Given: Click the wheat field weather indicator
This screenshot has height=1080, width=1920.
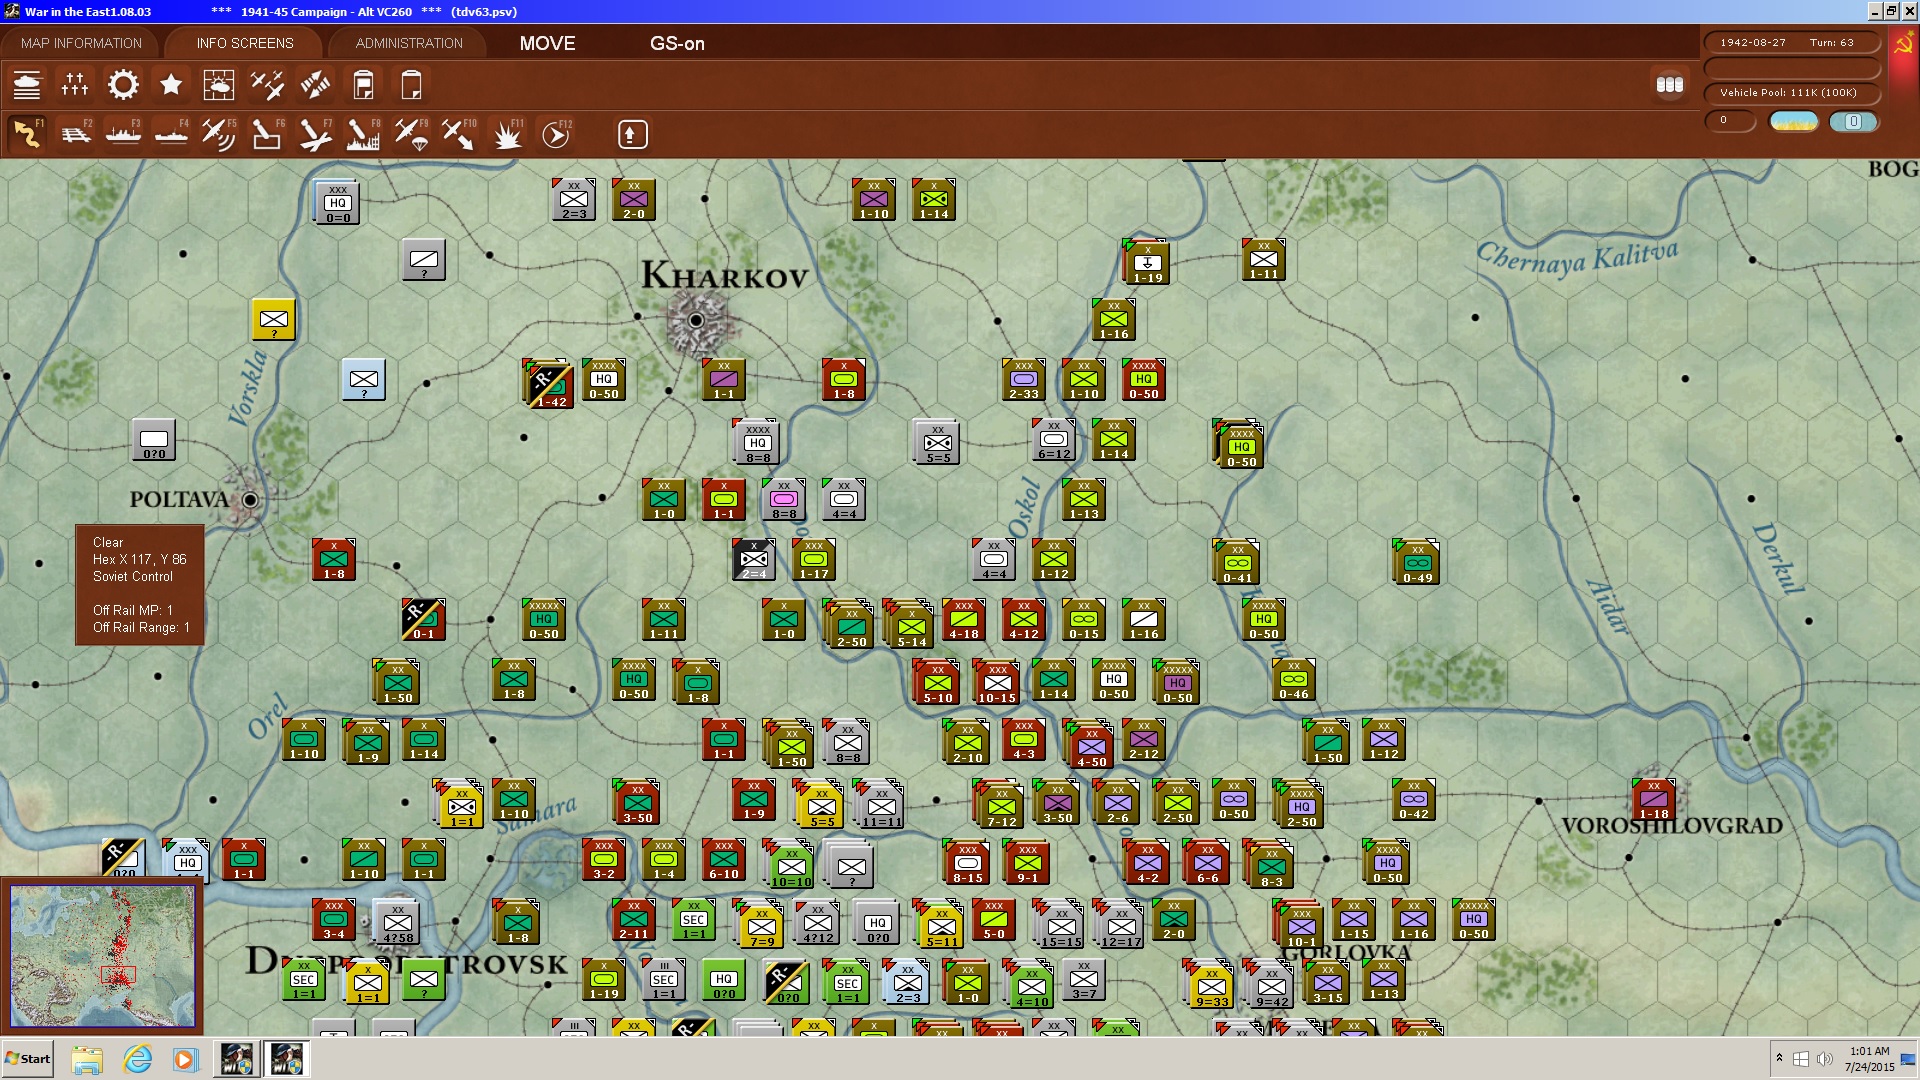Looking at the screenshot, I should [1794, 121].
